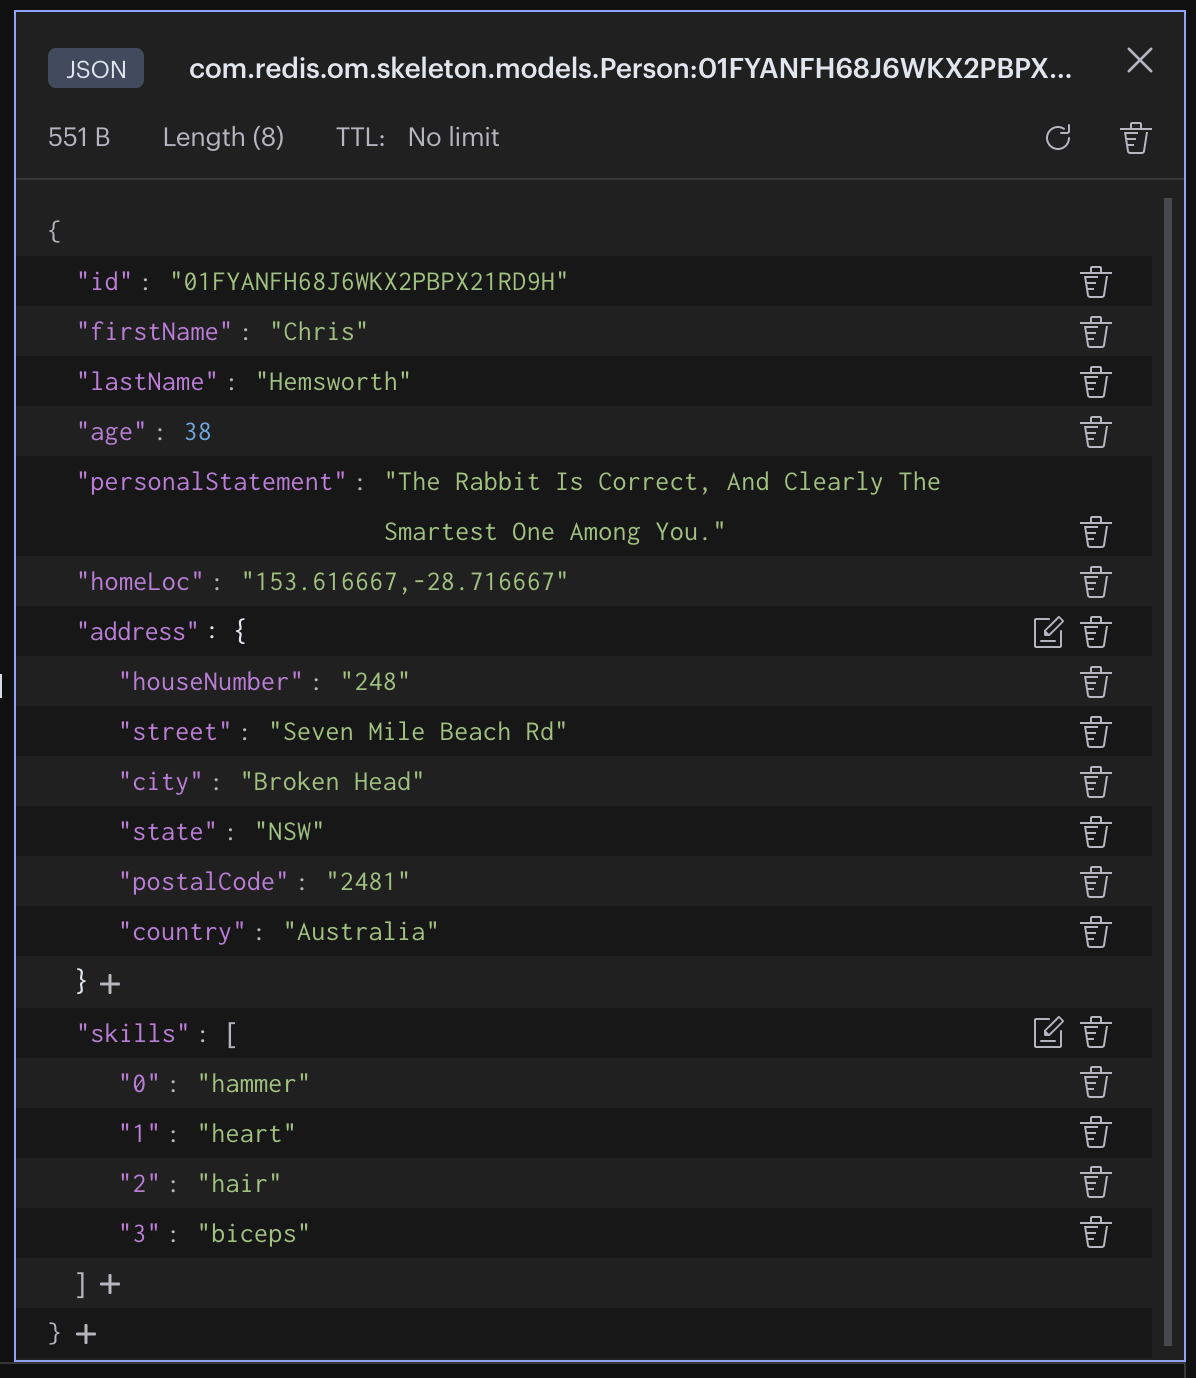Delete the biceps skill entry
The width and height of the screenshot is (1196, 1378).
click(1096, 1232)
